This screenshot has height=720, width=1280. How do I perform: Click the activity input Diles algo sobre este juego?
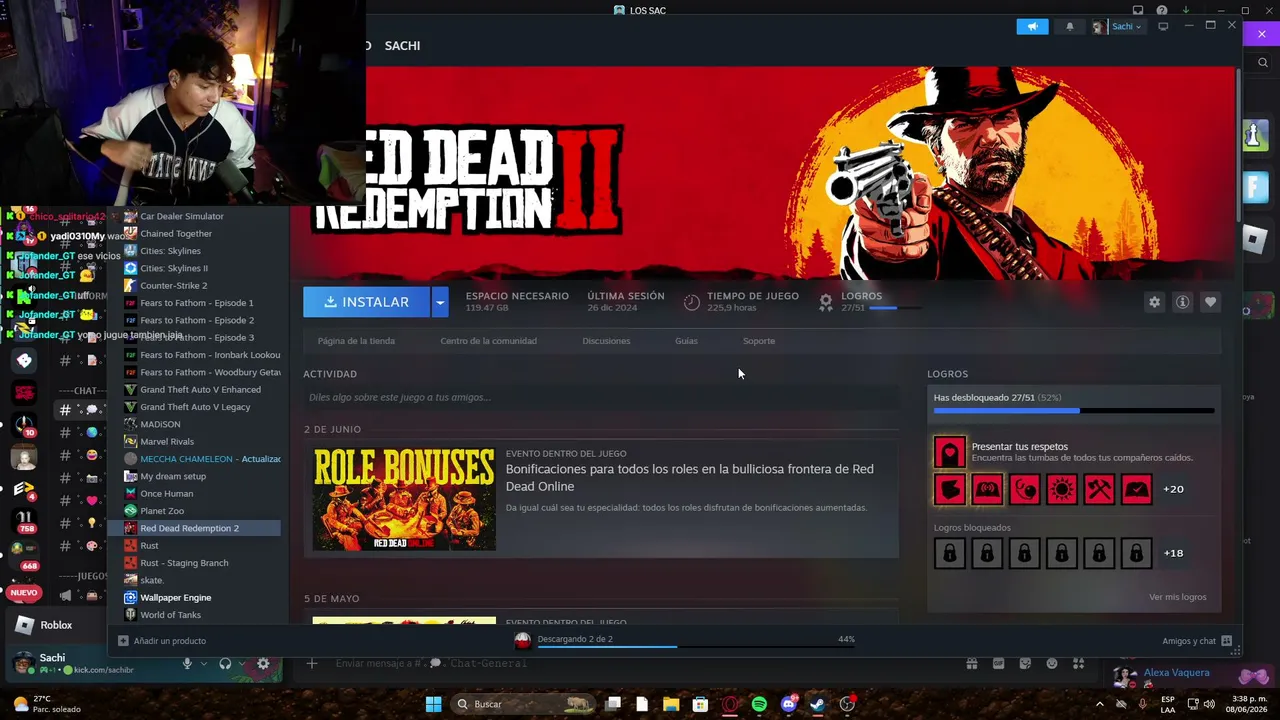pos(600,397)
